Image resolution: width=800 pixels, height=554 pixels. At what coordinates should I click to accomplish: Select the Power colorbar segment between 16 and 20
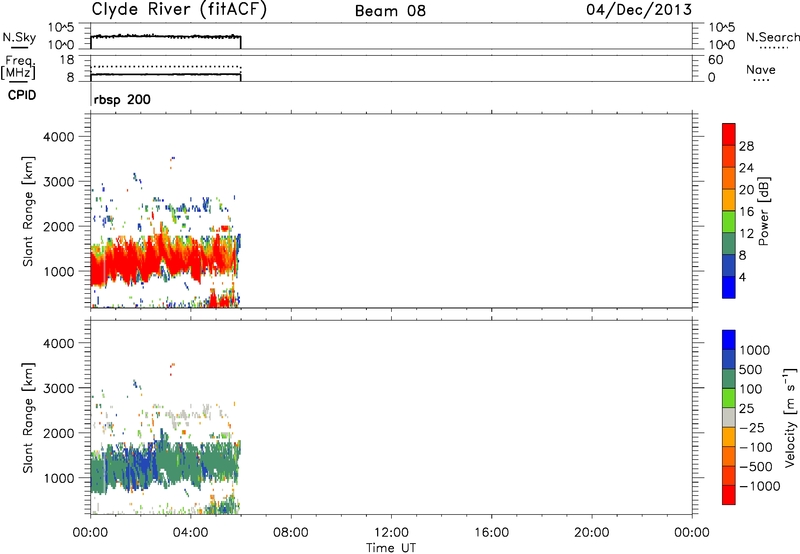729,200
